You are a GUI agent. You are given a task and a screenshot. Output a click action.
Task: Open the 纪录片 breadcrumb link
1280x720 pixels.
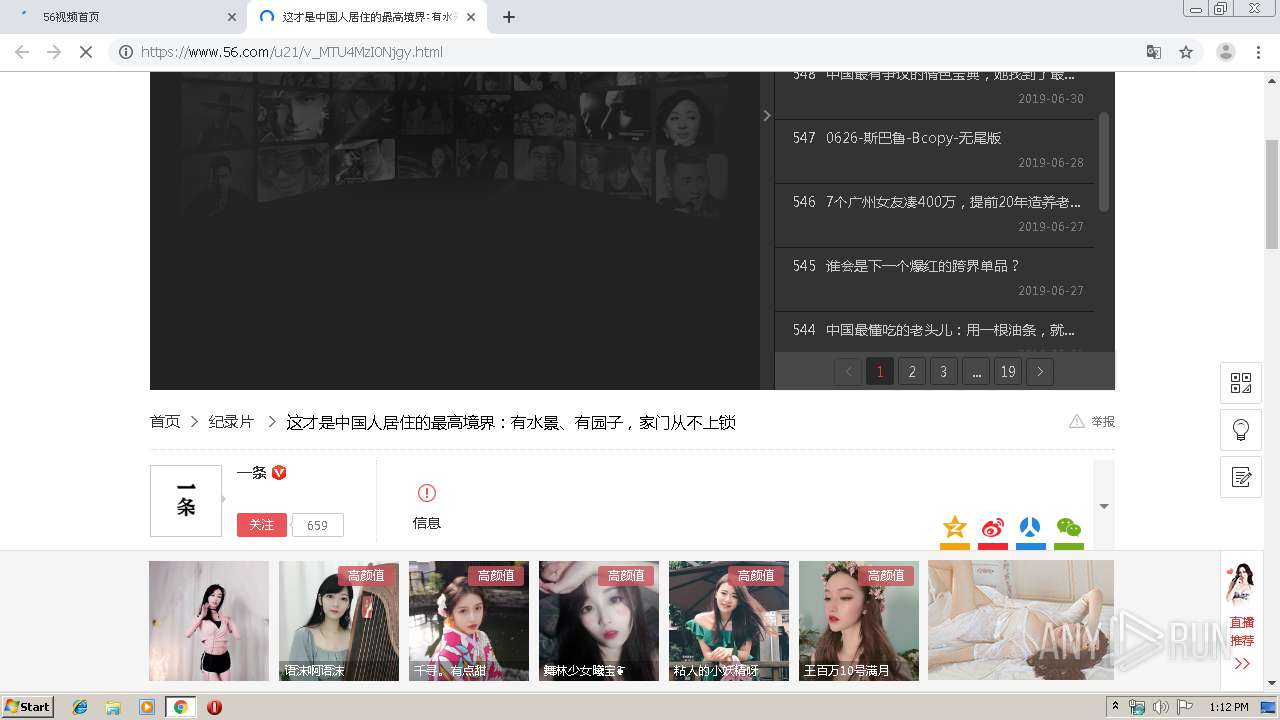pos(231,422)
